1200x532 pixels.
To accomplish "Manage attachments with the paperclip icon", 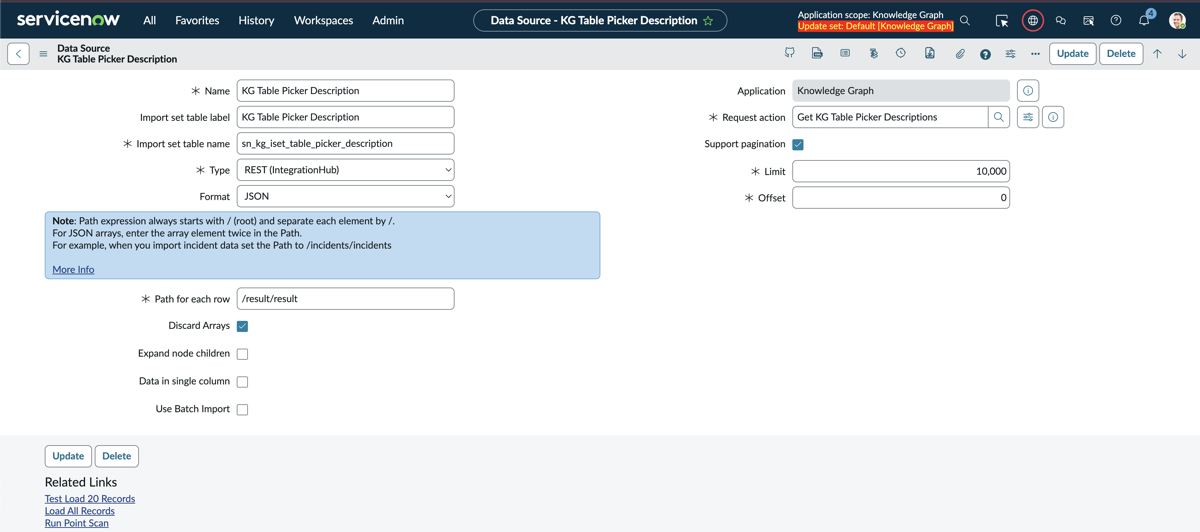I will pos(960,54).
